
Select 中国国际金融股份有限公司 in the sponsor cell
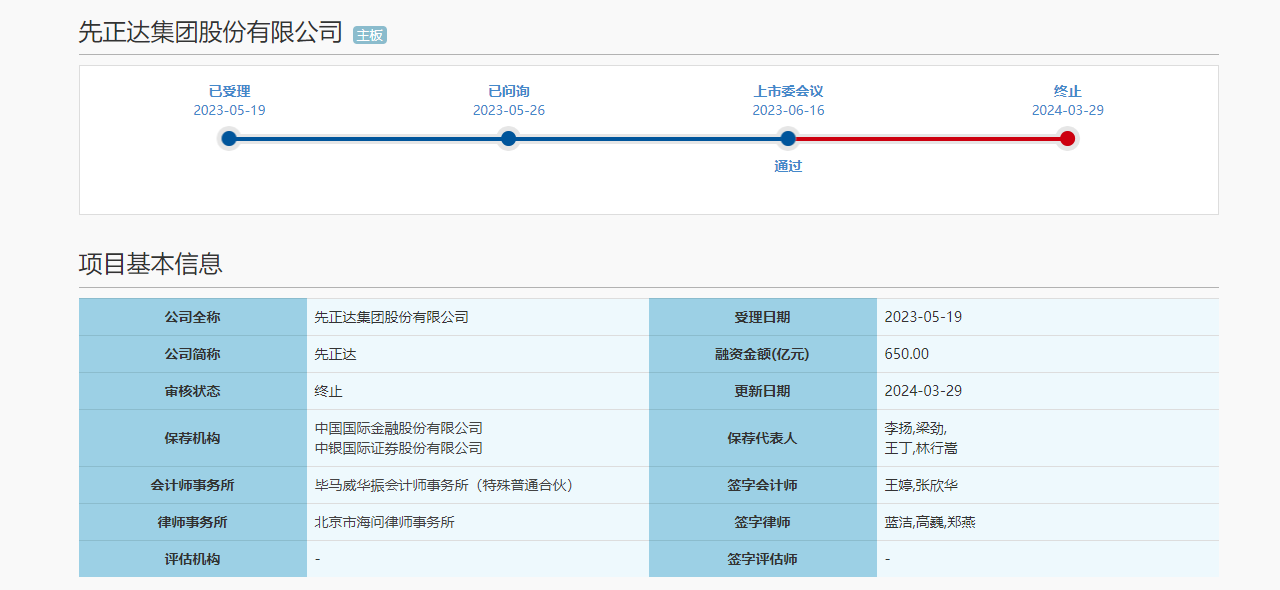coord(398,429)
